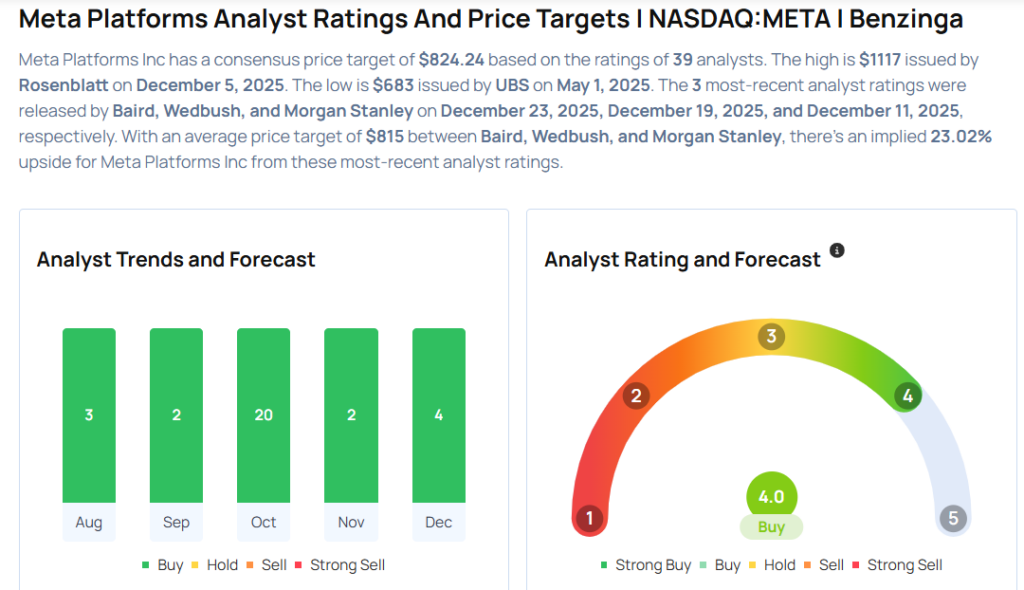This screenshot has width=1024, height=590.
Task: Toggle Strong Sell legend in trends chart
Action: click(x=339, y=565)
